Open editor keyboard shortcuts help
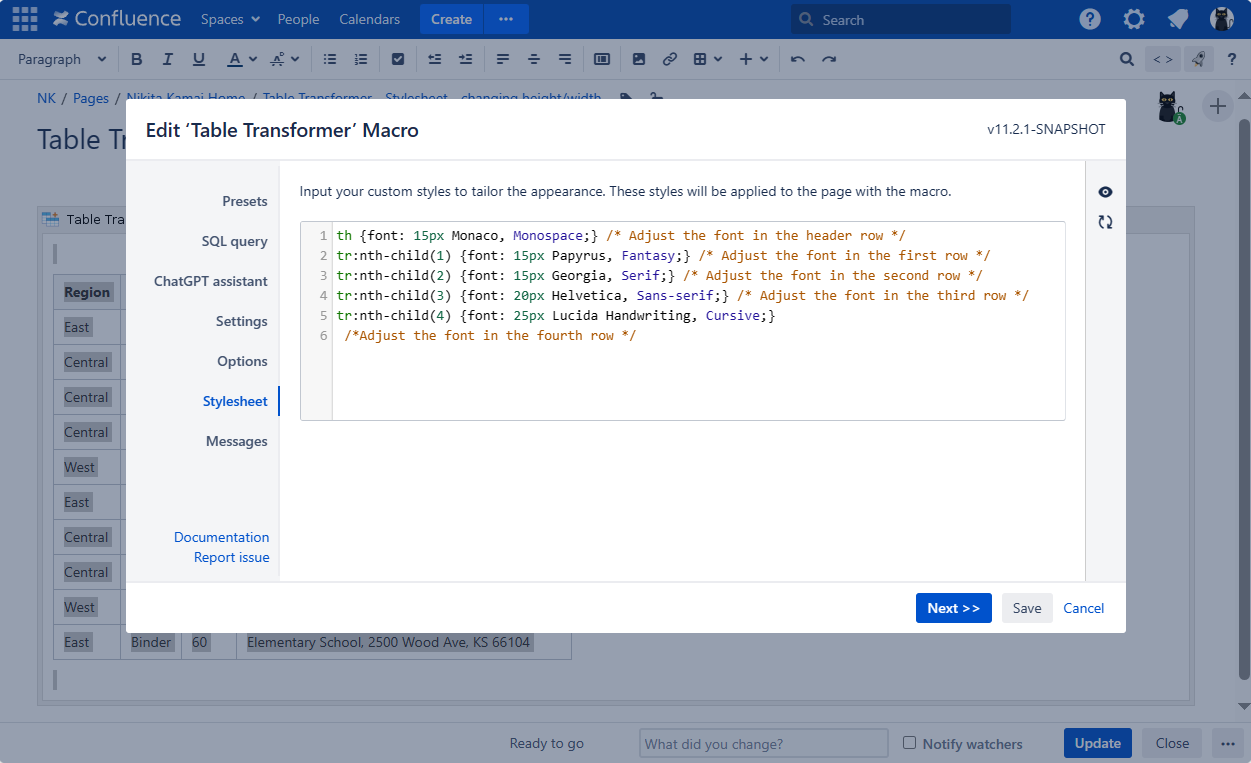This screenshot has width=1251, height=763. pos(1232,59)
